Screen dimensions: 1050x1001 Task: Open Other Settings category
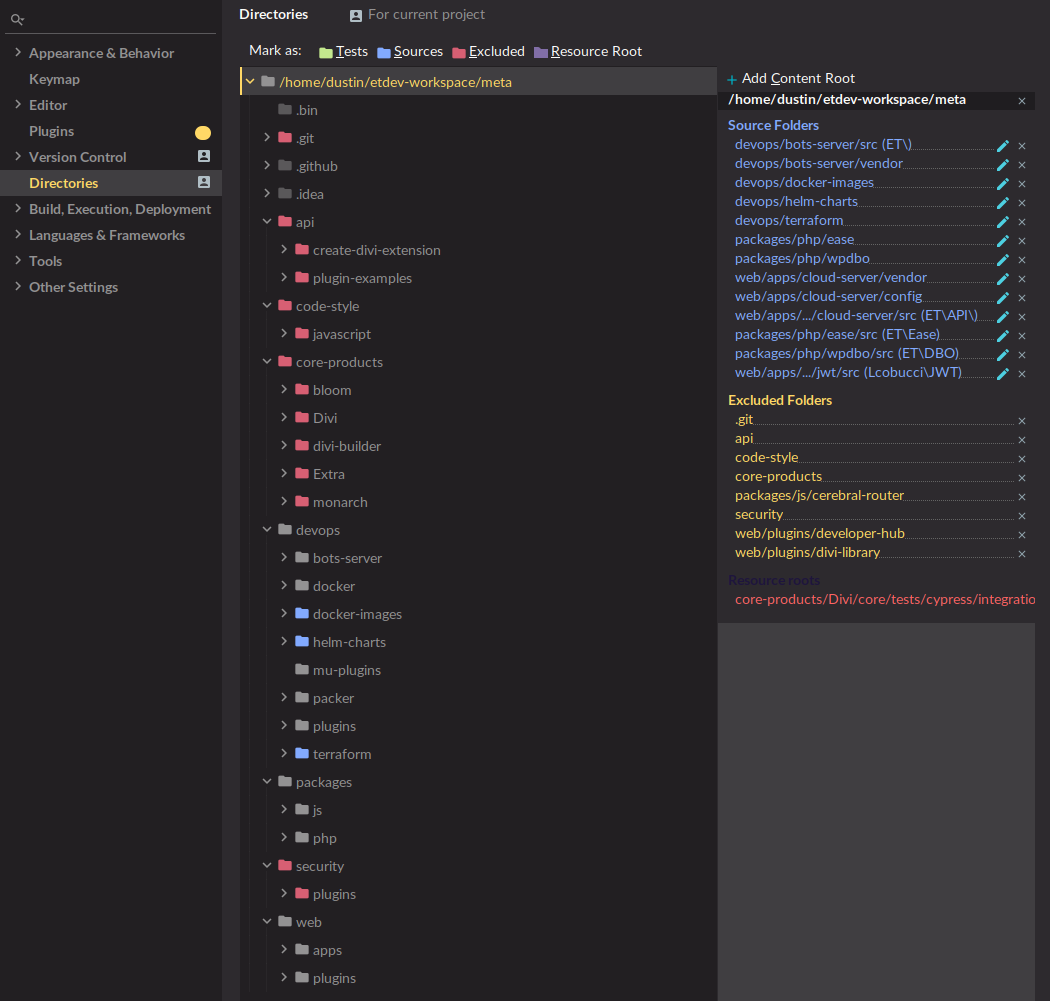pos(73,287)
